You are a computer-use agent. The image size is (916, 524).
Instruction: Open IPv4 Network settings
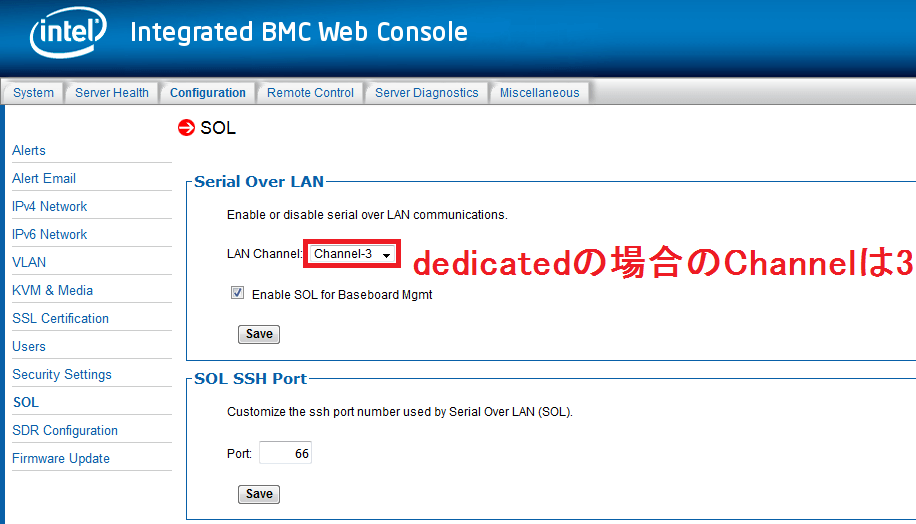tap(50, 207)
